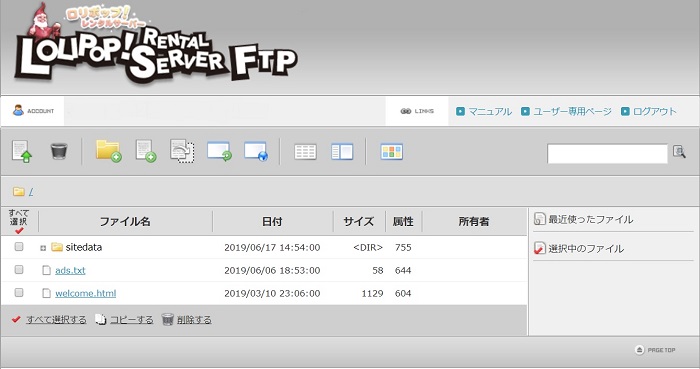Click the ACCOUNT user icon

point(18,110)
